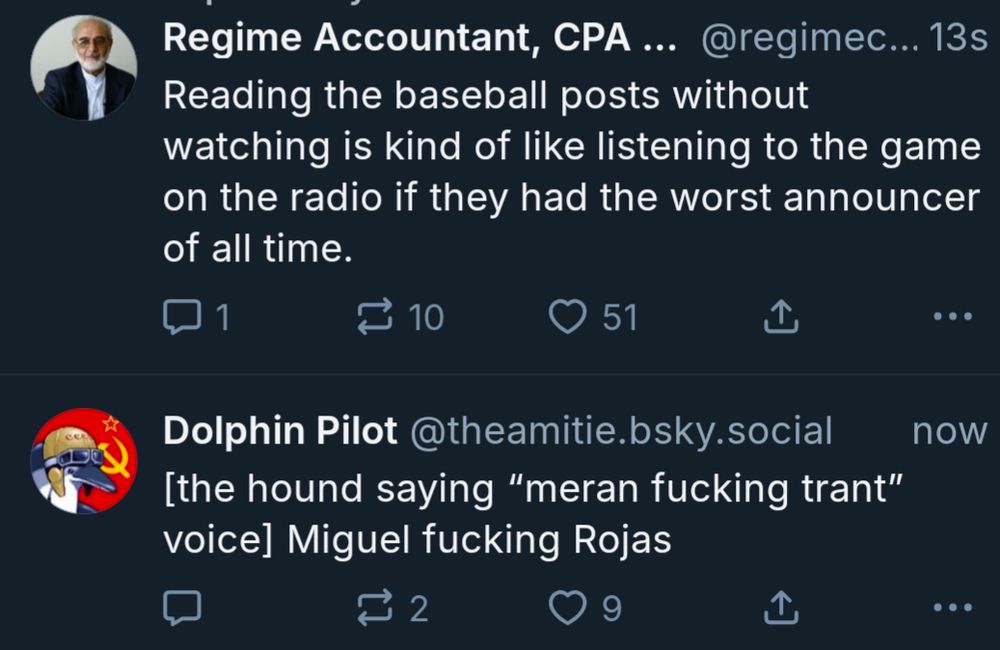Click the 13s timestamp on first post

pyautogui.click(x=958, y=38)
